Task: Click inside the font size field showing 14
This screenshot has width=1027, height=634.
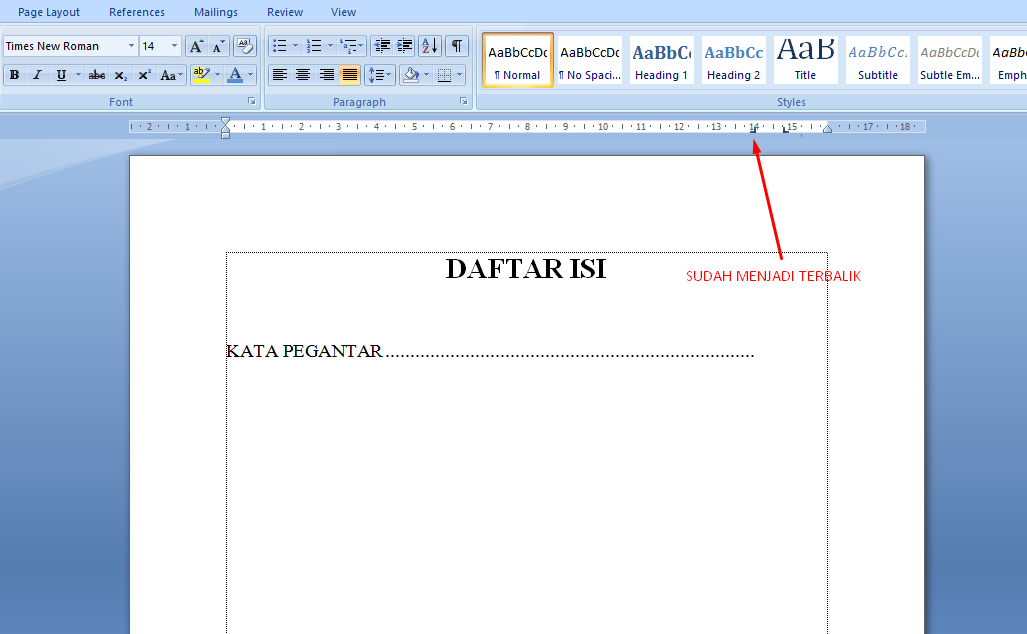Action: pyautogui.click(x=154, y=46)
